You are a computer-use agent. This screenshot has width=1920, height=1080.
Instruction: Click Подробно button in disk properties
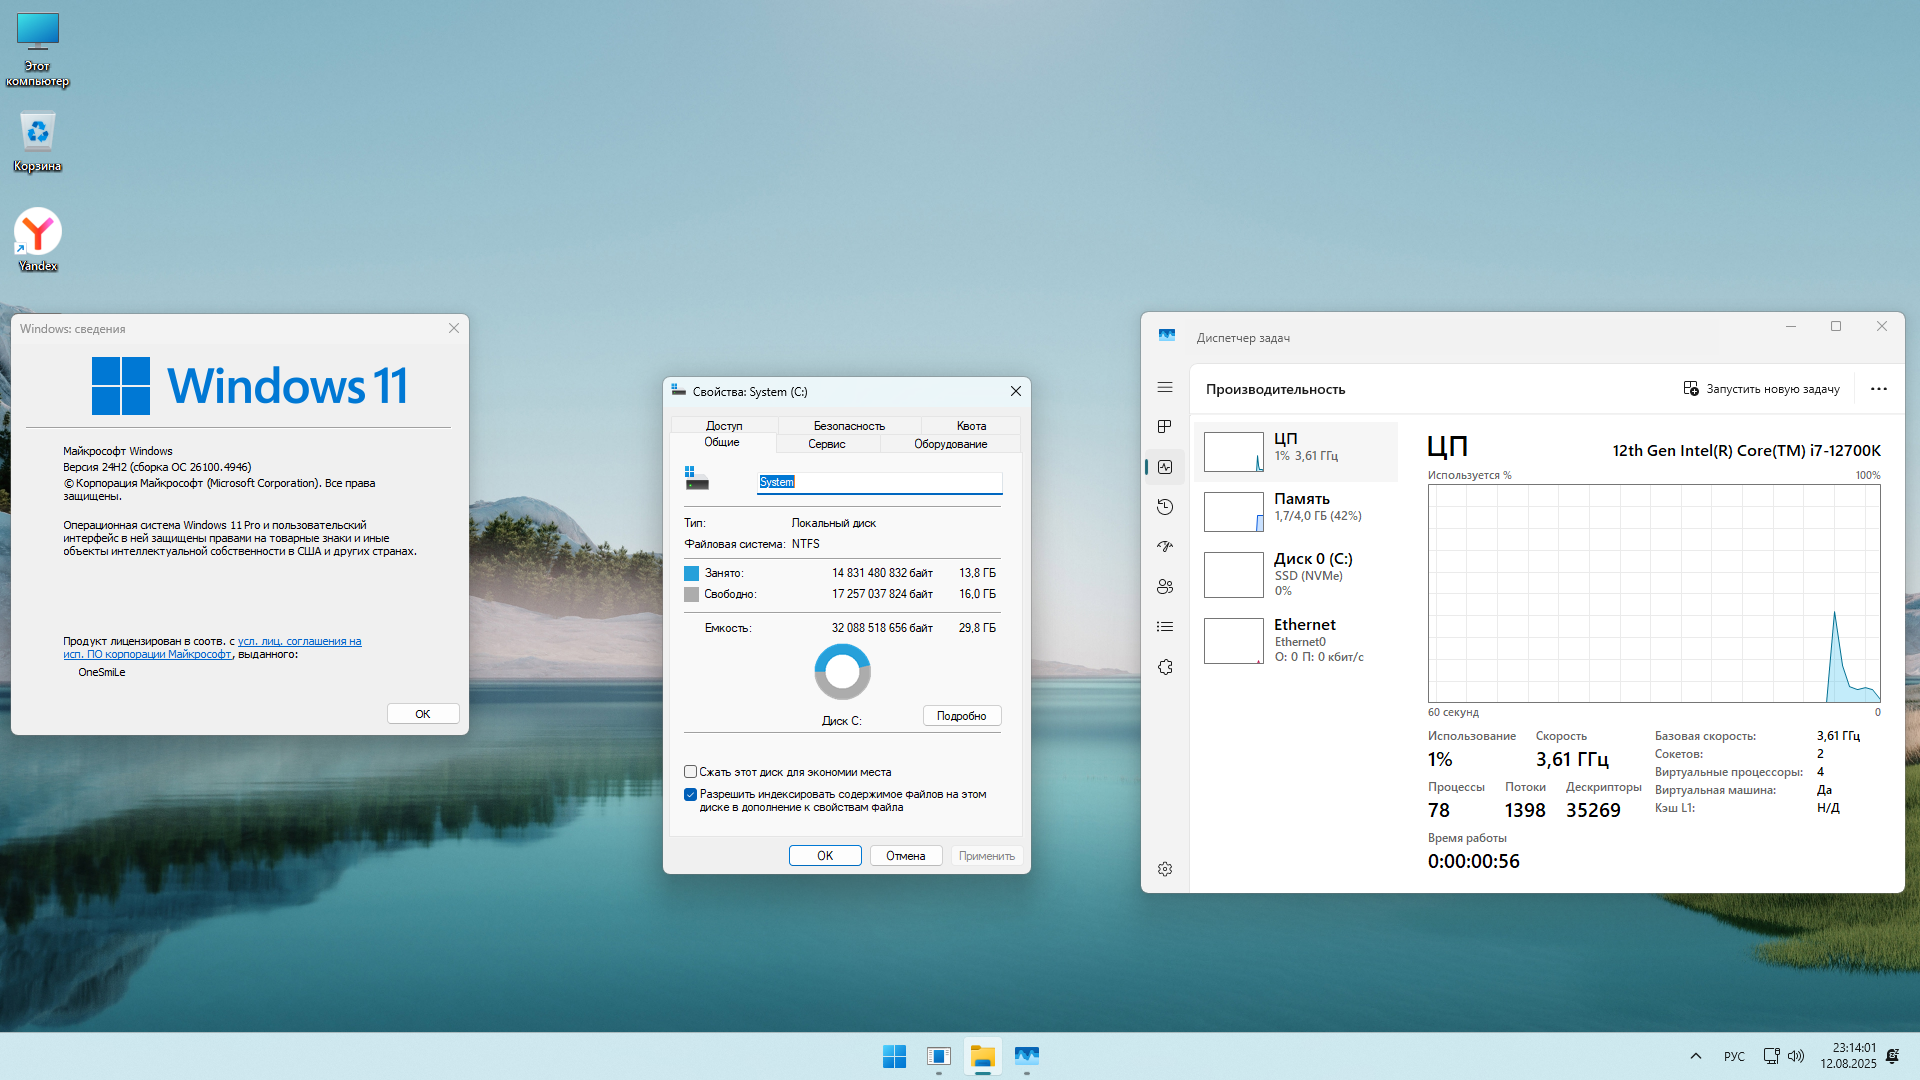tap(961, 716)
